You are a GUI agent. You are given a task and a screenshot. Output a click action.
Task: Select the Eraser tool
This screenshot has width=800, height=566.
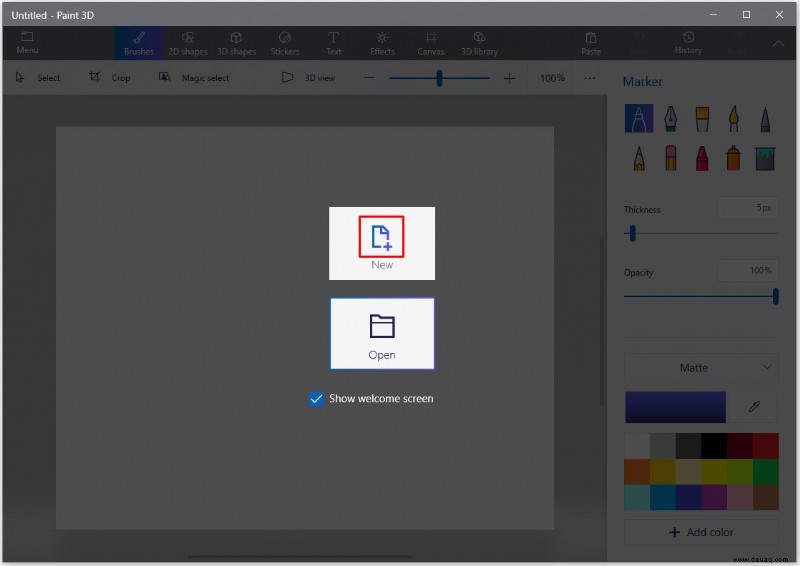pos(670,158)
